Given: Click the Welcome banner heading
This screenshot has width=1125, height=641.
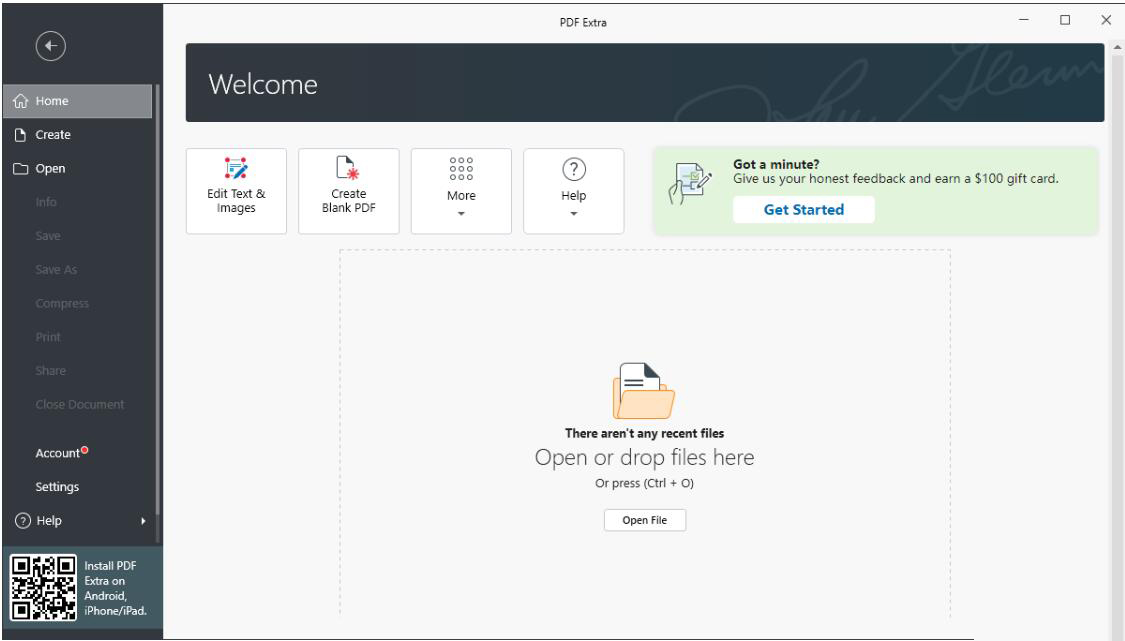Looking at the screenshot, I should click(263, 85).
